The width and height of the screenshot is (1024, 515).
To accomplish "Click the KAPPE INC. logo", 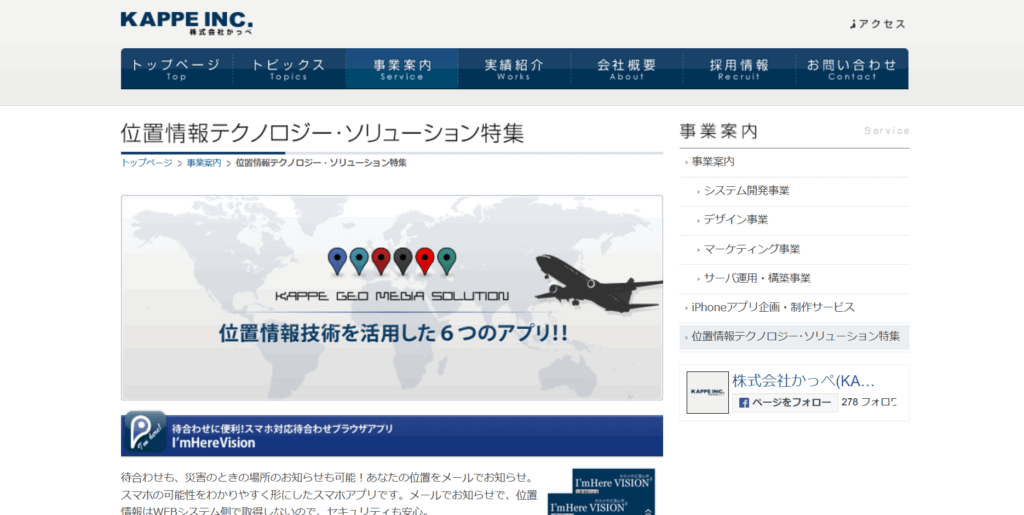I will [187, 23].
